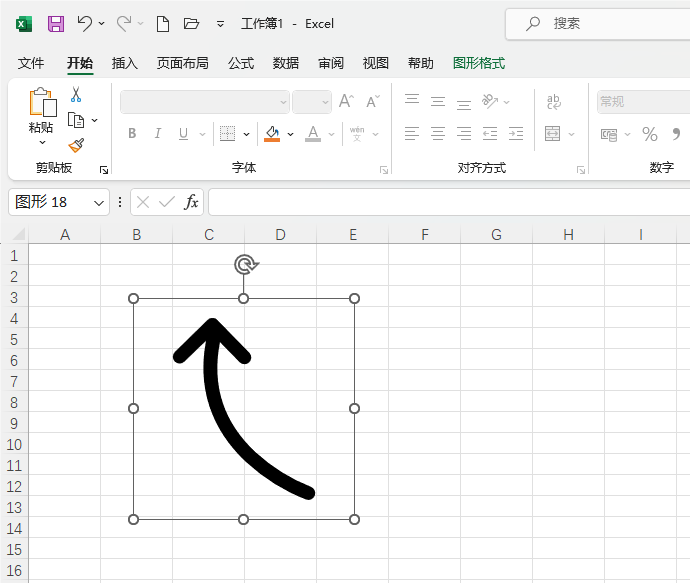The width and height of the screenshot is (690, 583).
Task: Click the Redo arrow icon
Action: pyautogui.click(x=124, y=23)
